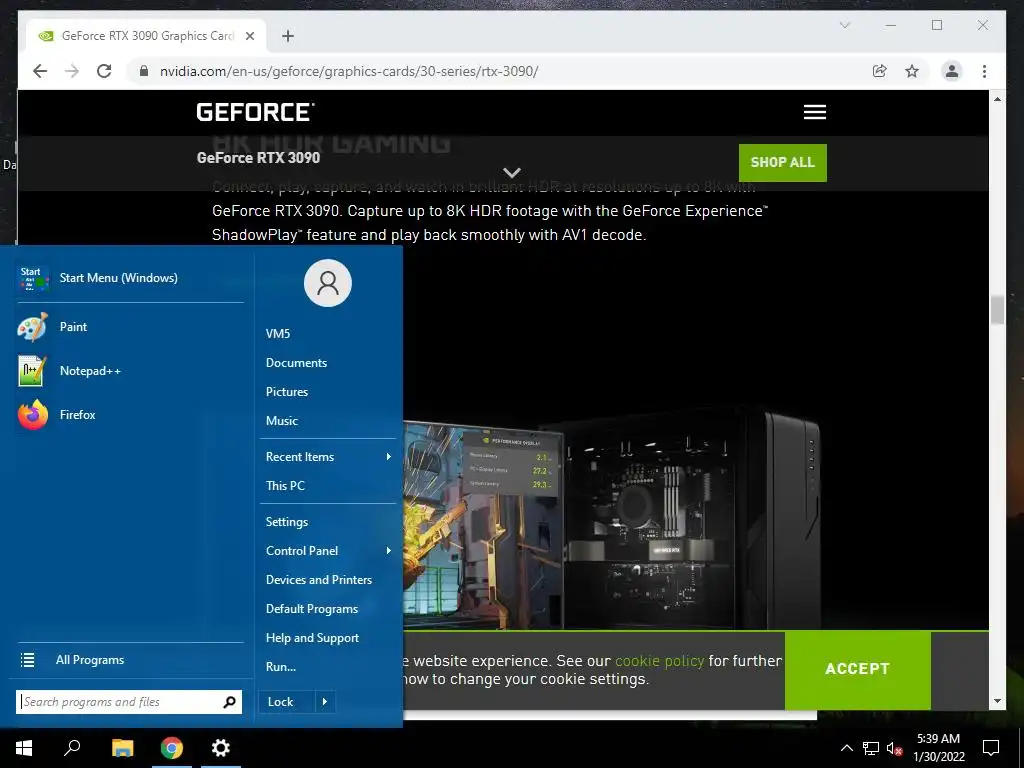Go back in Chrome
The image size is (1024, 768).
click(x=40, y=71)
